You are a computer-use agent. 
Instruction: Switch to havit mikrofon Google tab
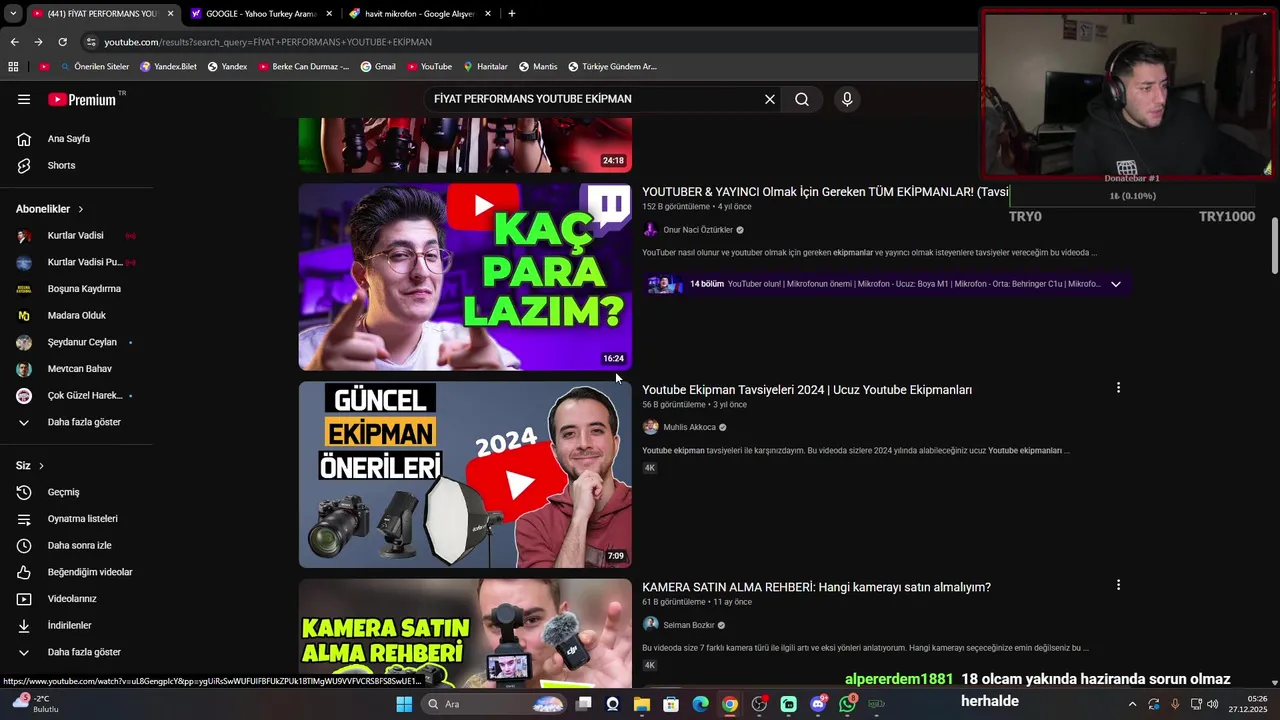click(x=418, y=14)
